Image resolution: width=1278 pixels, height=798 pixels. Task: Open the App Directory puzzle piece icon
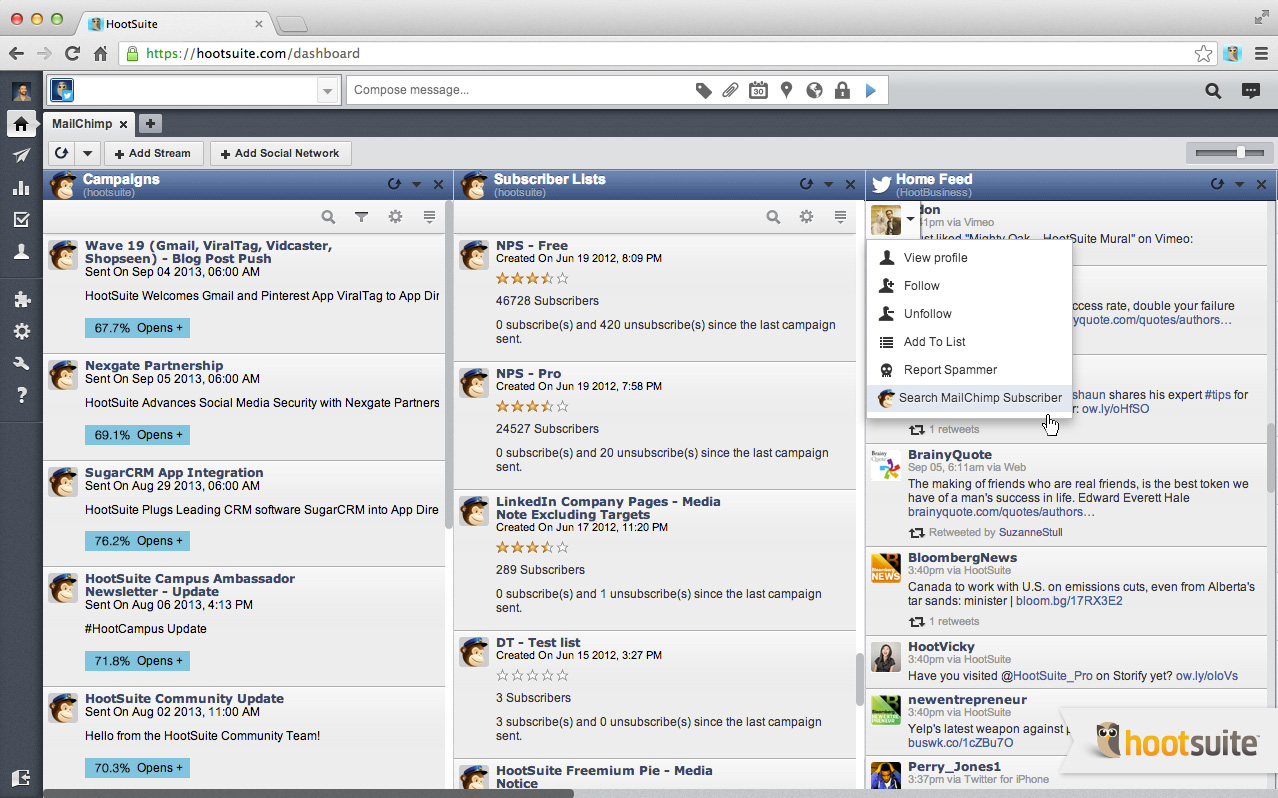tap(21, 300)
